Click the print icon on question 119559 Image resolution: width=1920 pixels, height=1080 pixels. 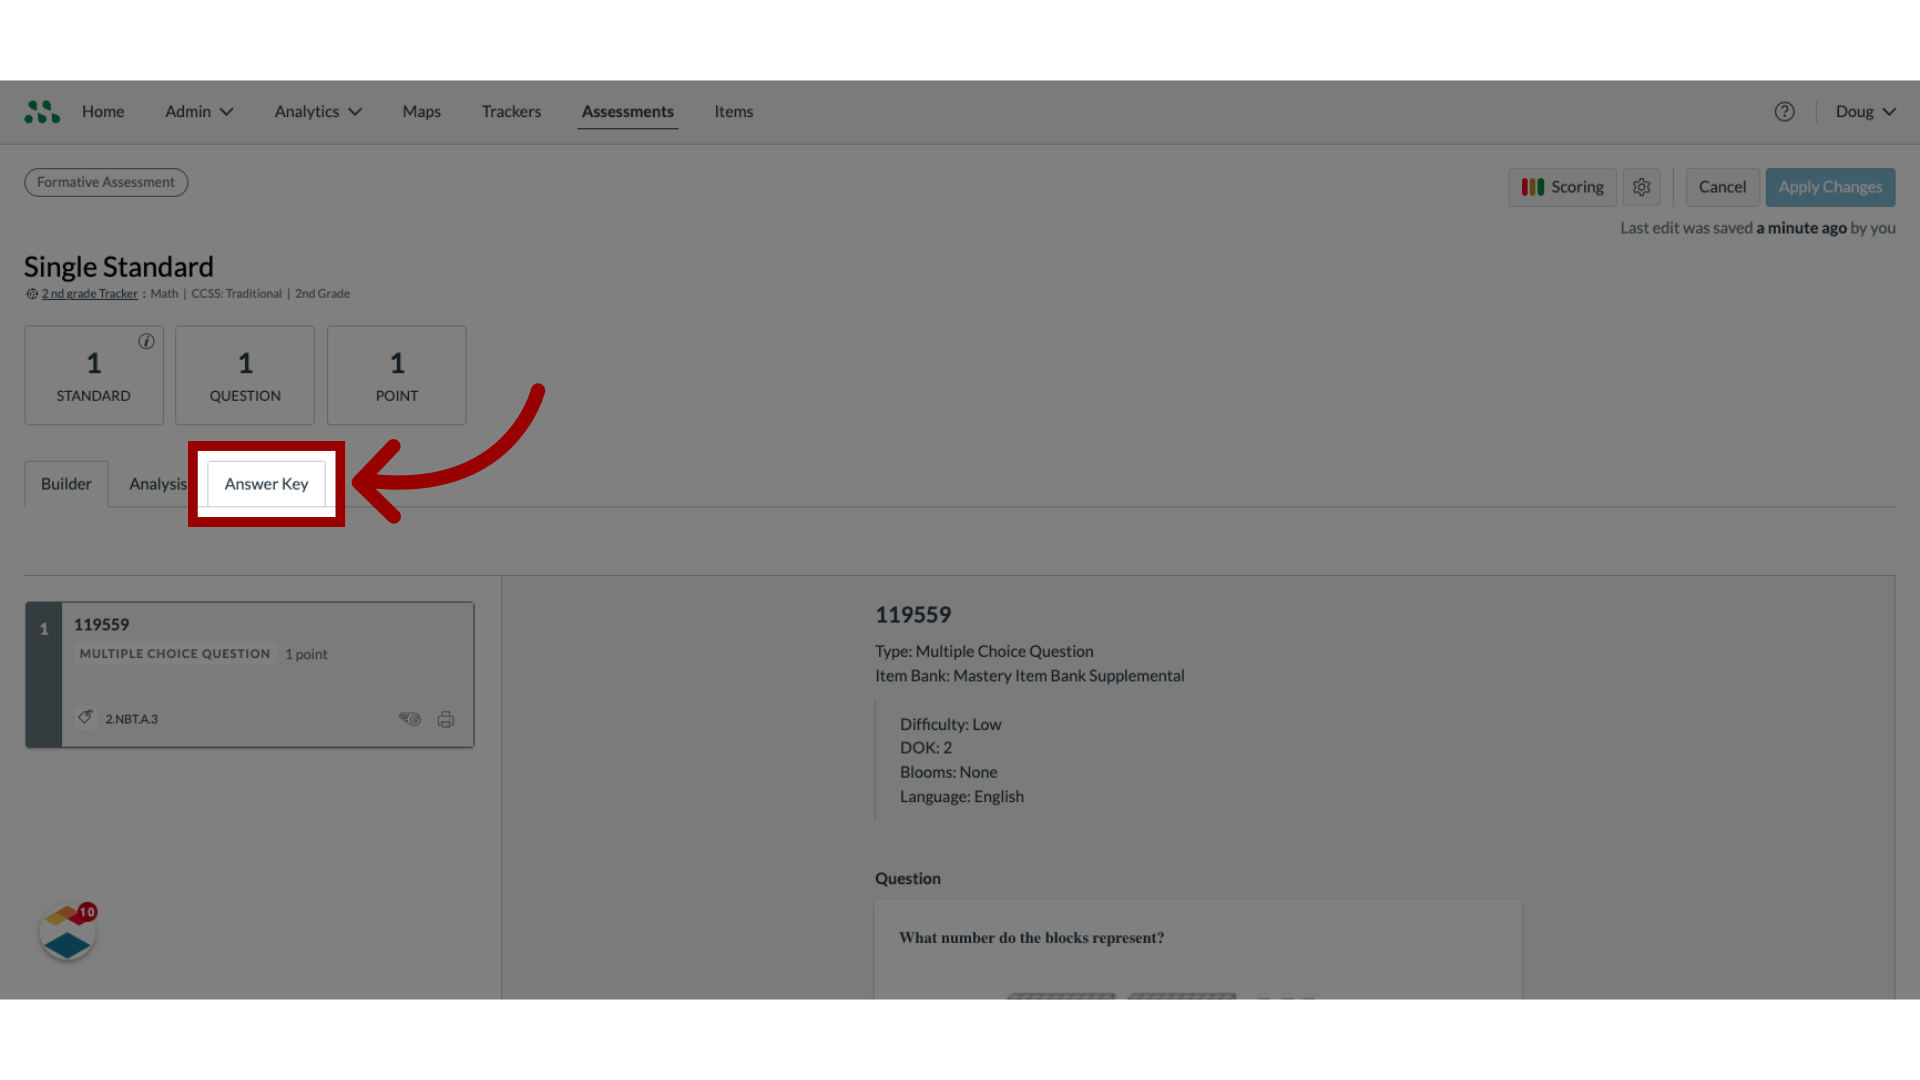446,719
